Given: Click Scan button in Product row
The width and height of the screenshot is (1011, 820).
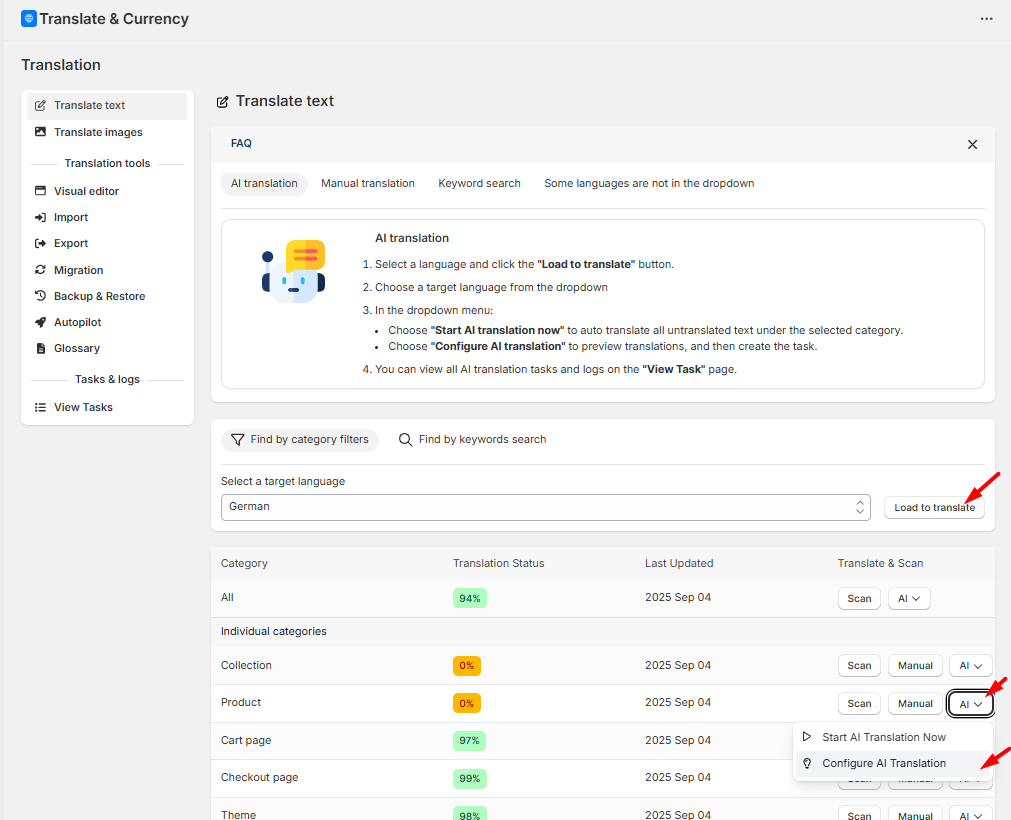Looking at the screenshot, I should pos(859,703).
